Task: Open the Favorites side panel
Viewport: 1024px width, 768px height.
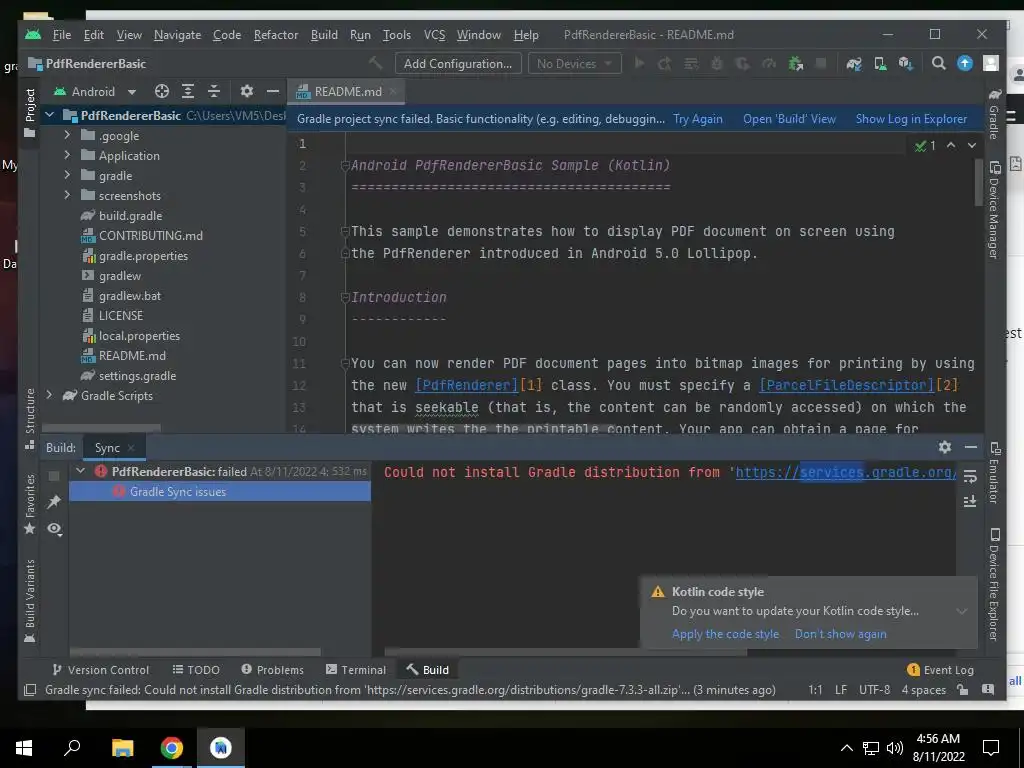Action: click(29, 504)
